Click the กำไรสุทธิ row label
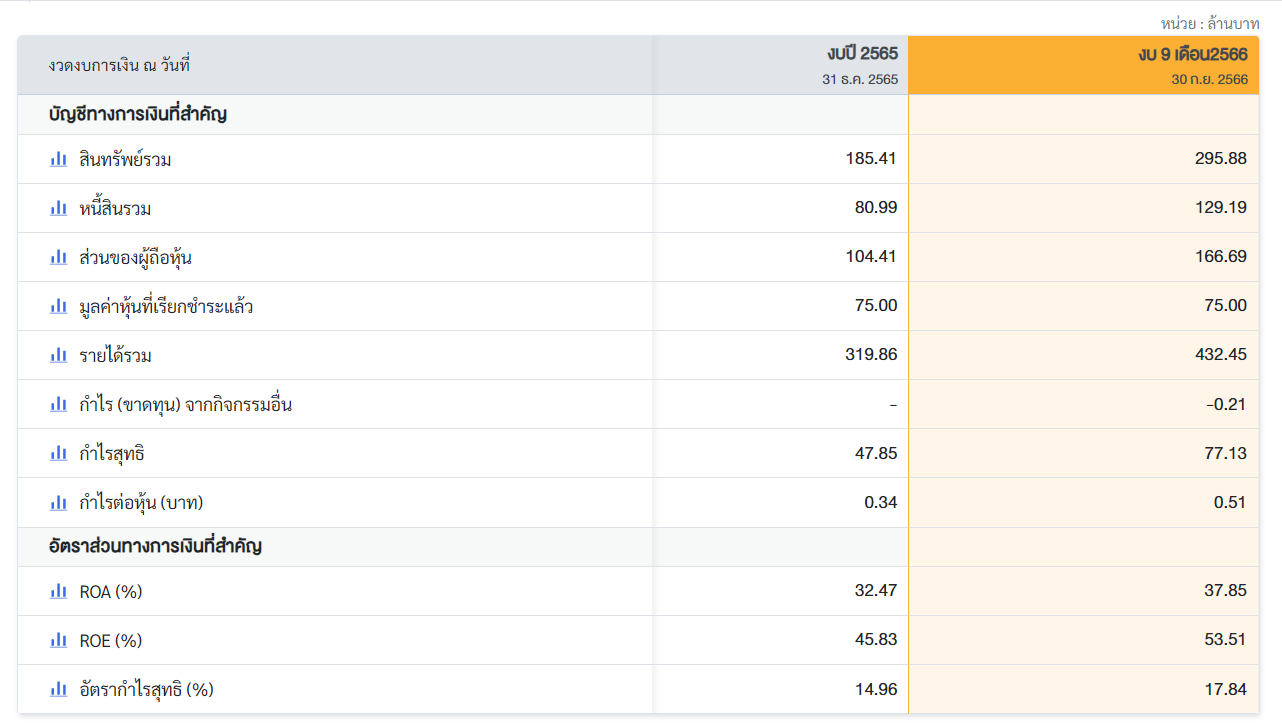Image resolution: width=1282 pixels, height=726 pixels. 112,453
